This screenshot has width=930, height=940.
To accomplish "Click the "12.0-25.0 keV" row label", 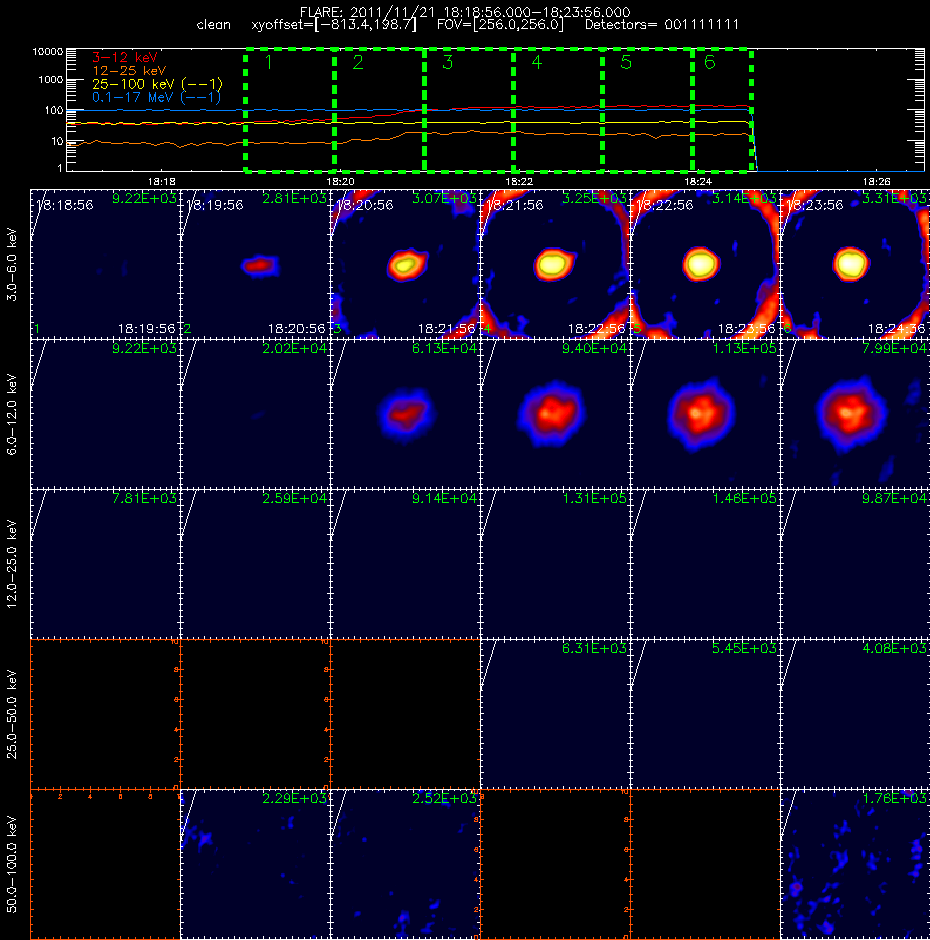I will (x=12, y=564).
